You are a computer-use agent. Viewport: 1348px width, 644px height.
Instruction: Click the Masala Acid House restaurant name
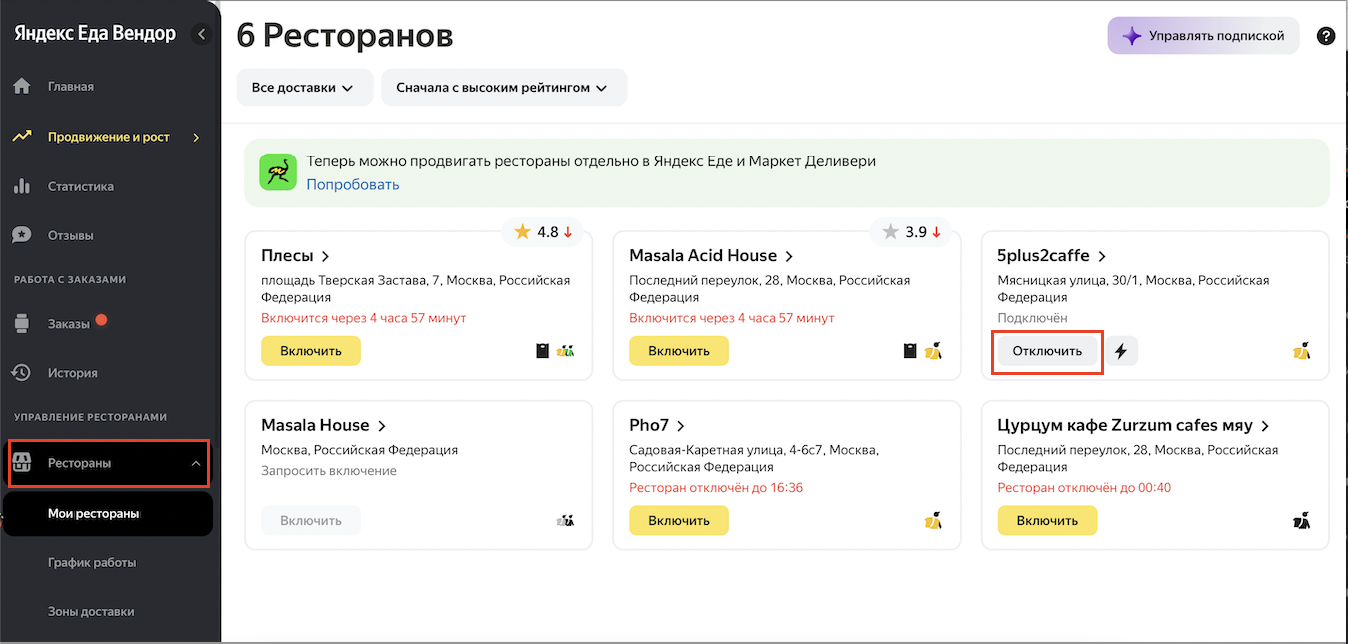pos(703,257)
